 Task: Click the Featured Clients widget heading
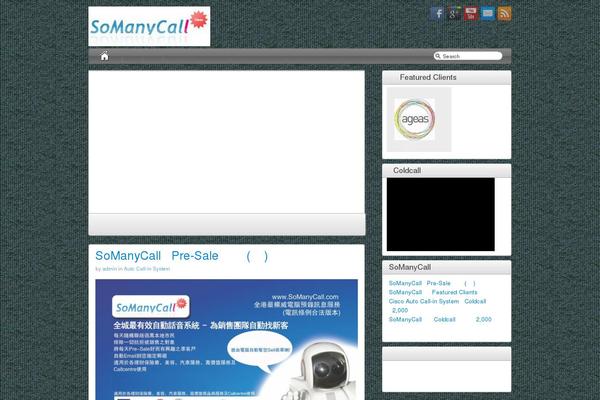(x=428, y=77)
